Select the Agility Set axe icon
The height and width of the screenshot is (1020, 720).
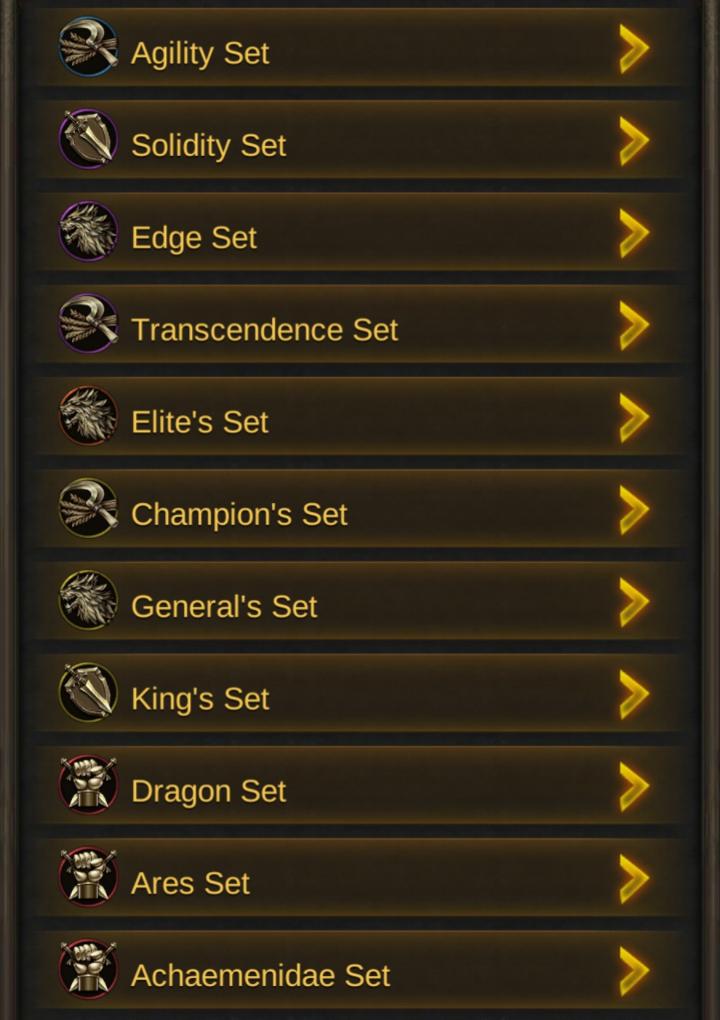(x=87, y=47)
